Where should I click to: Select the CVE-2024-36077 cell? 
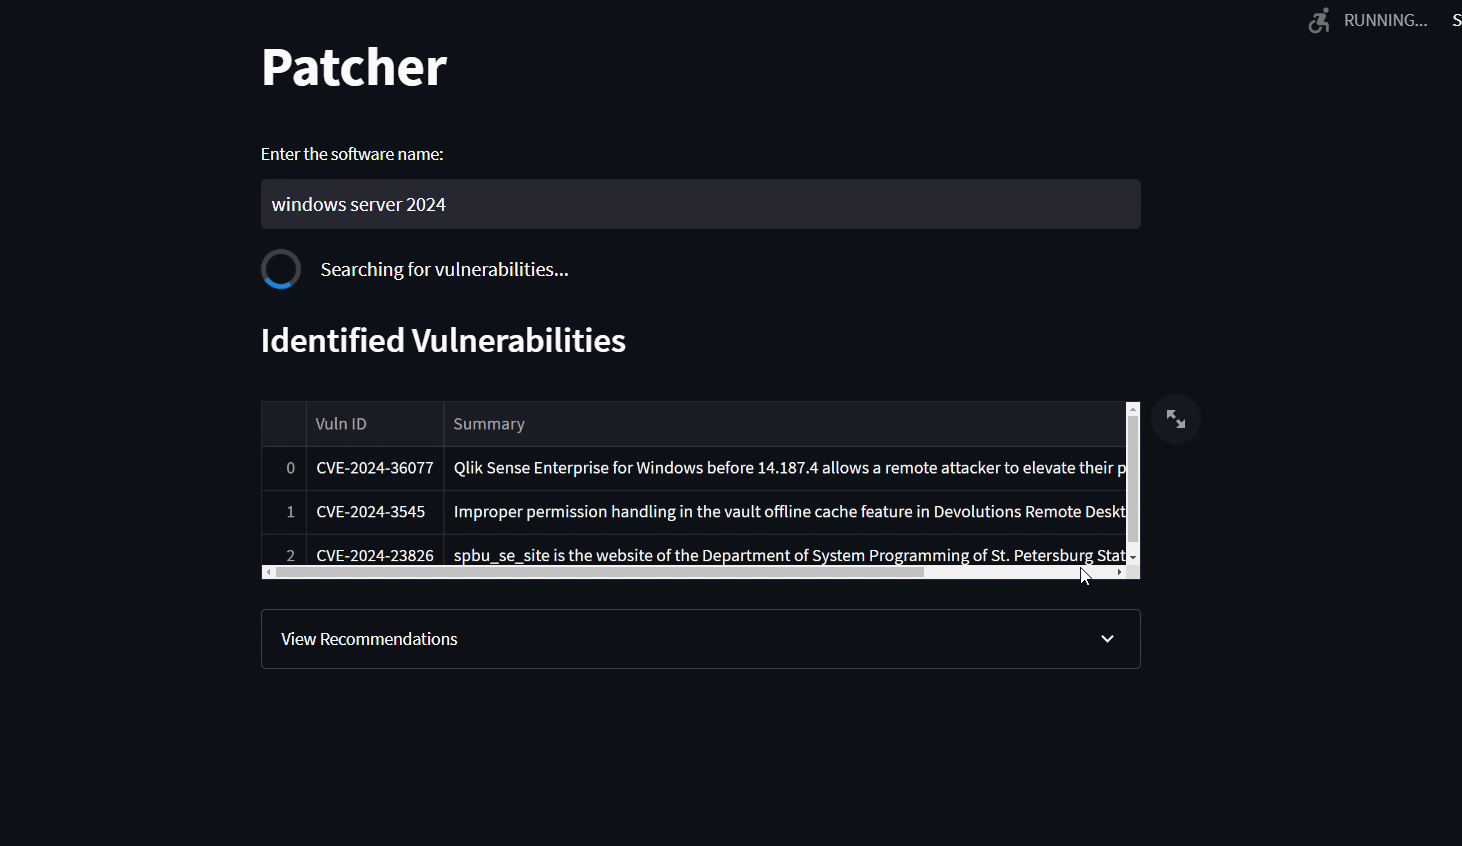coord(375,468)
